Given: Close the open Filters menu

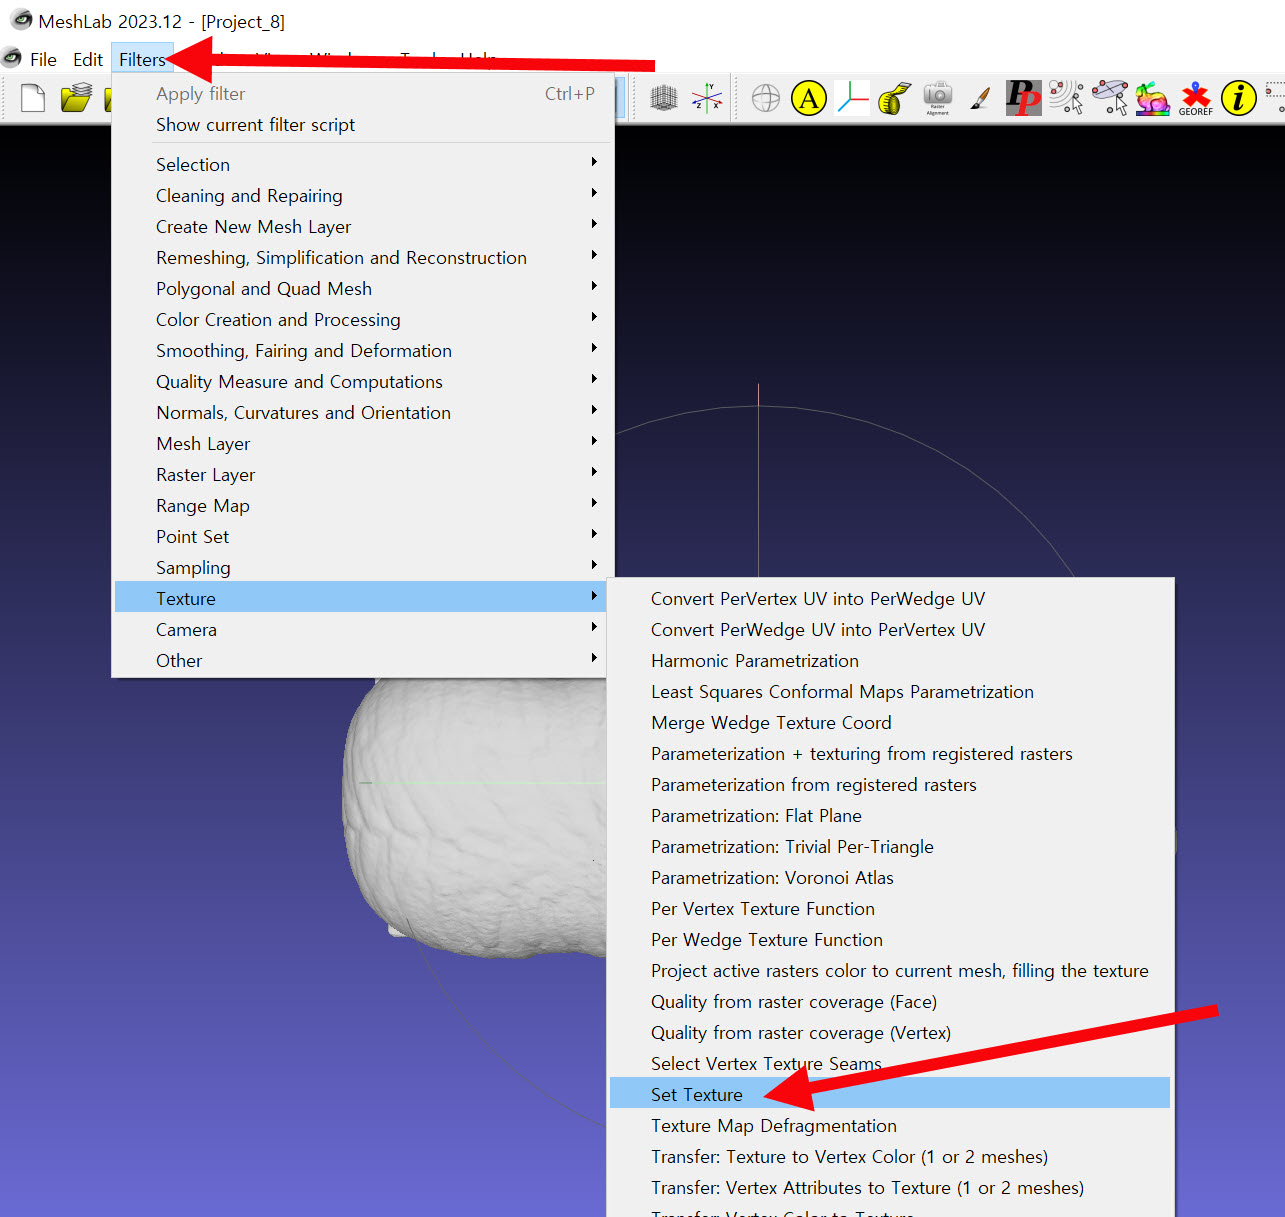Looking at the screenshot, I should pyautogui.click(x=142, y=59).
